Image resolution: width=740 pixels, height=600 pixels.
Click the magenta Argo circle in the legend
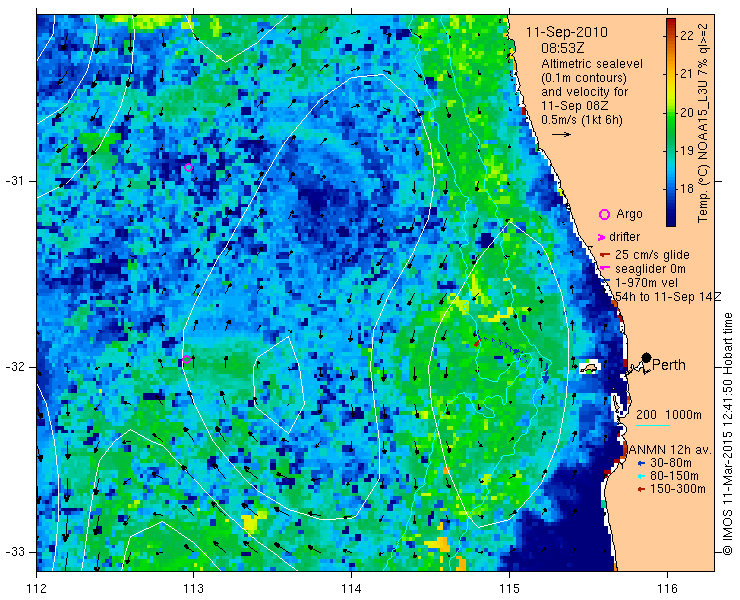[604, 214]
